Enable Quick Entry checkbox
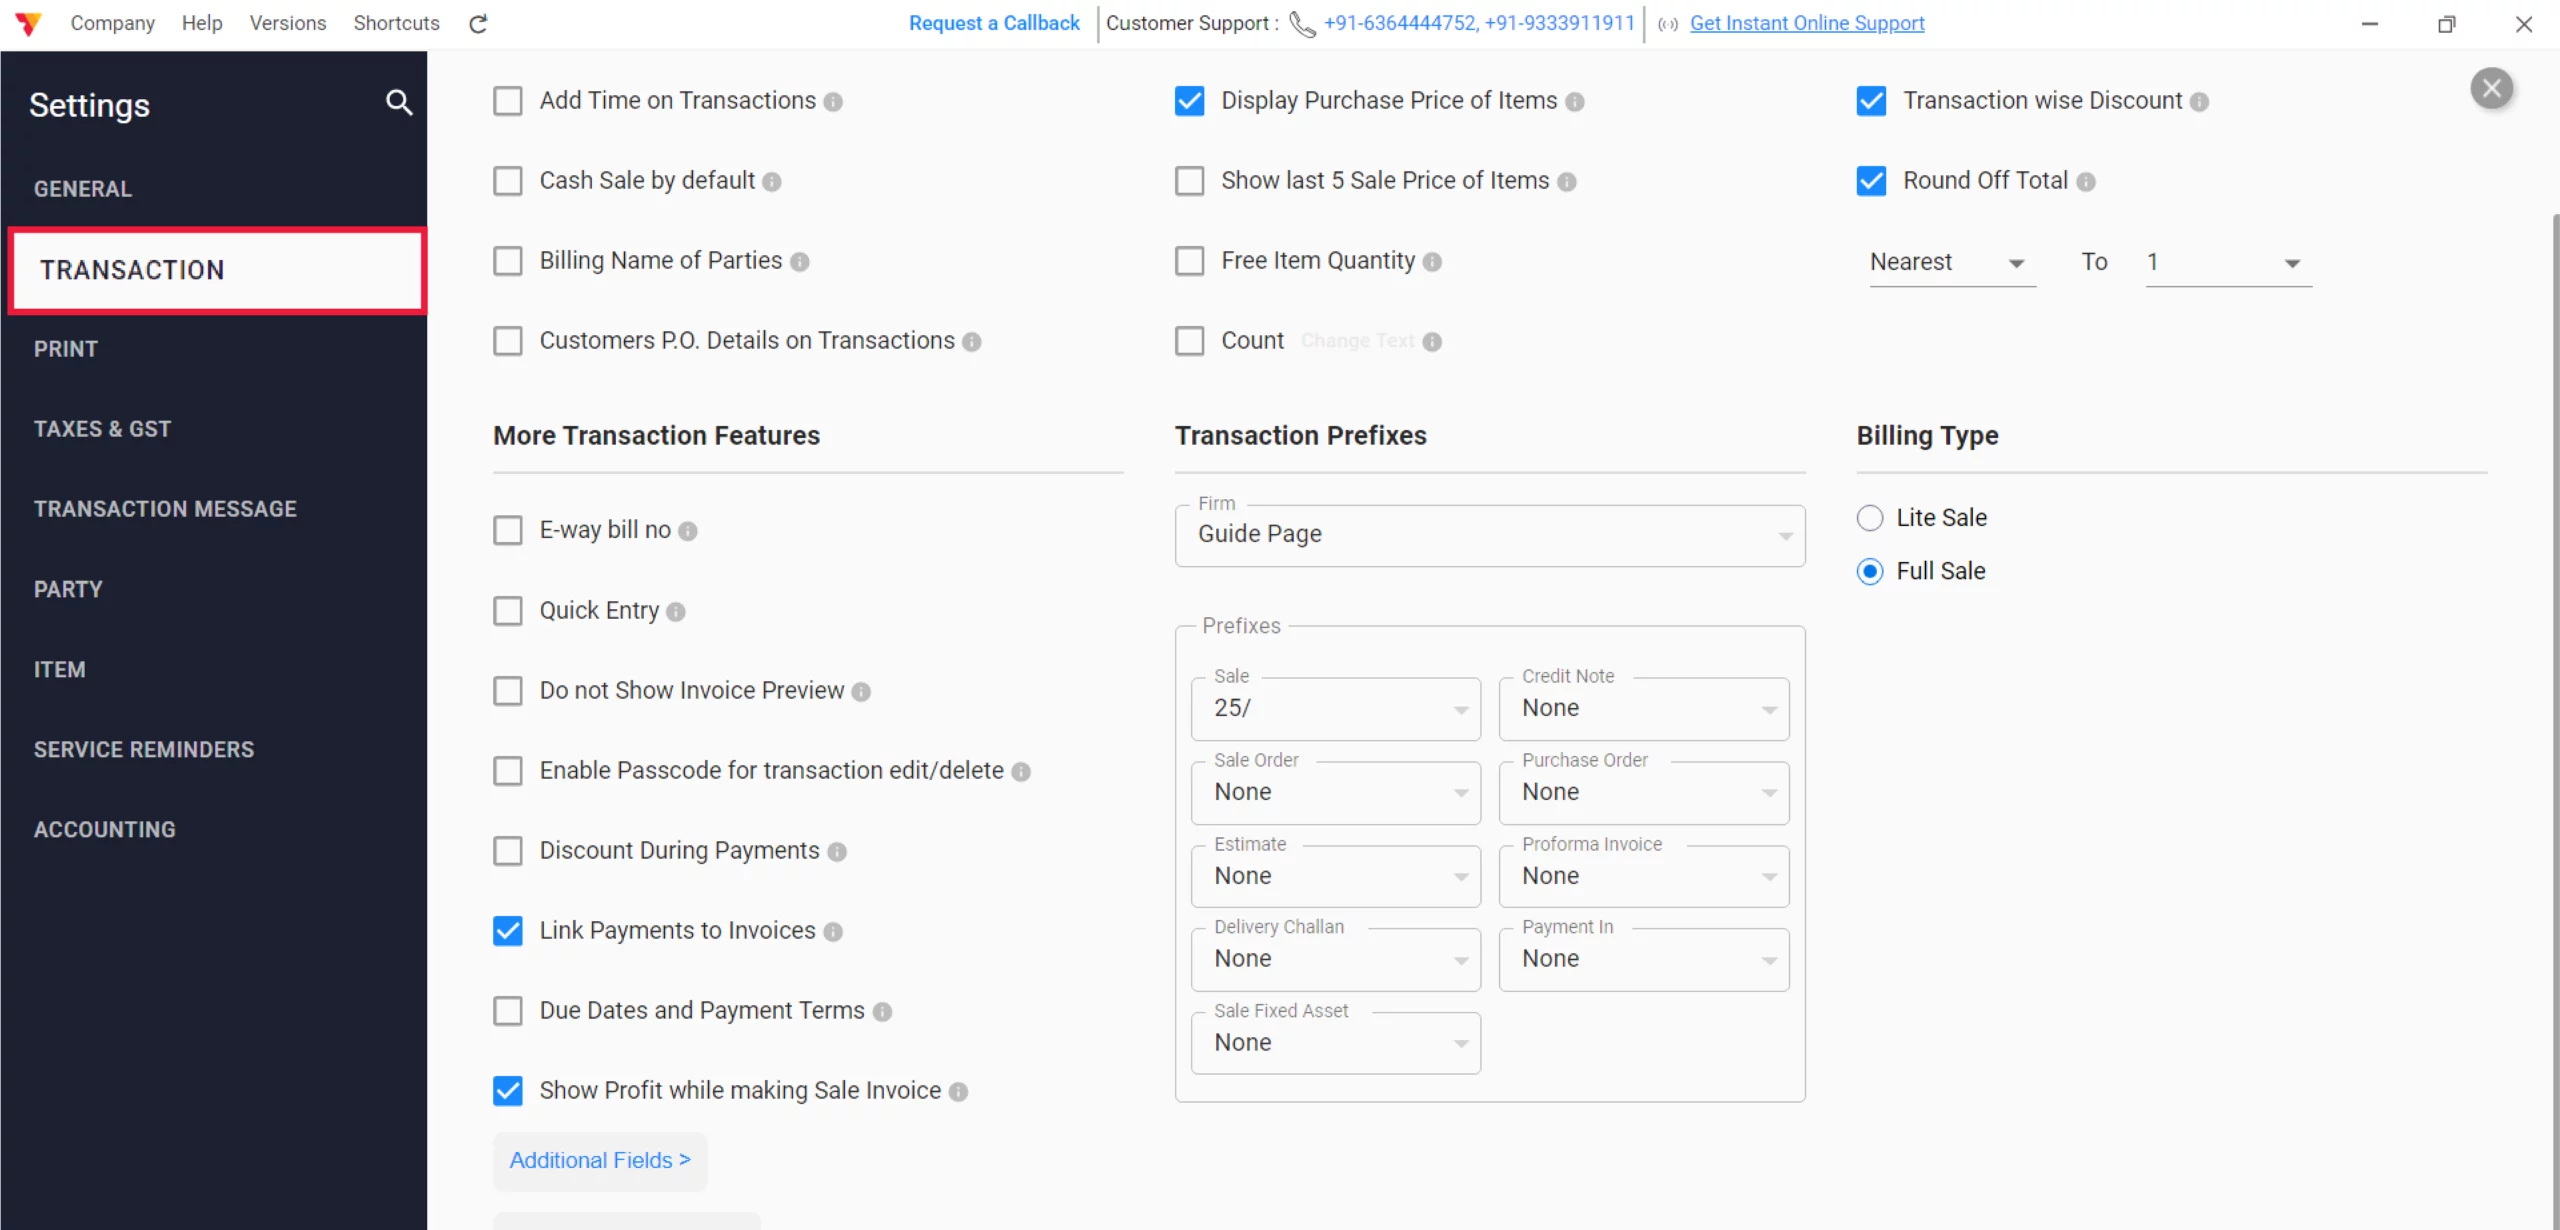This screenshot has height=1230, width=2560. click(508, 611)
